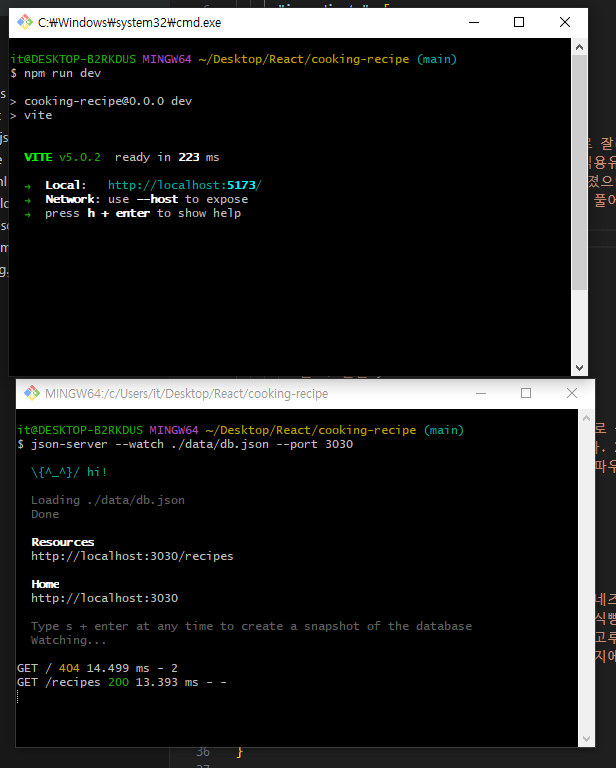Minimize the cmd.exe terminal window
Image resolution: width=616 pixels, height=768 pixels.
click(x=474, y=23)
